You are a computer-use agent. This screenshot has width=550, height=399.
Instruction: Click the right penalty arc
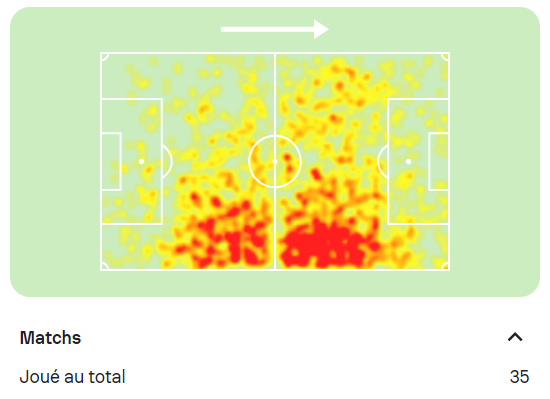pyautogui.click(x=383, y=162)
